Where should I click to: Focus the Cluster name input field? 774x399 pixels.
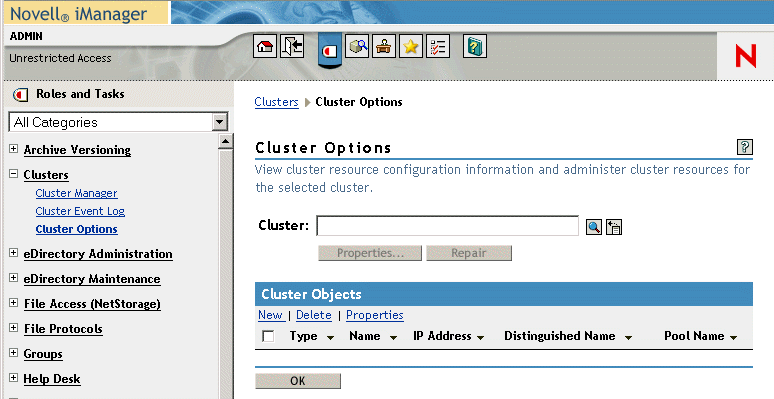448,226
